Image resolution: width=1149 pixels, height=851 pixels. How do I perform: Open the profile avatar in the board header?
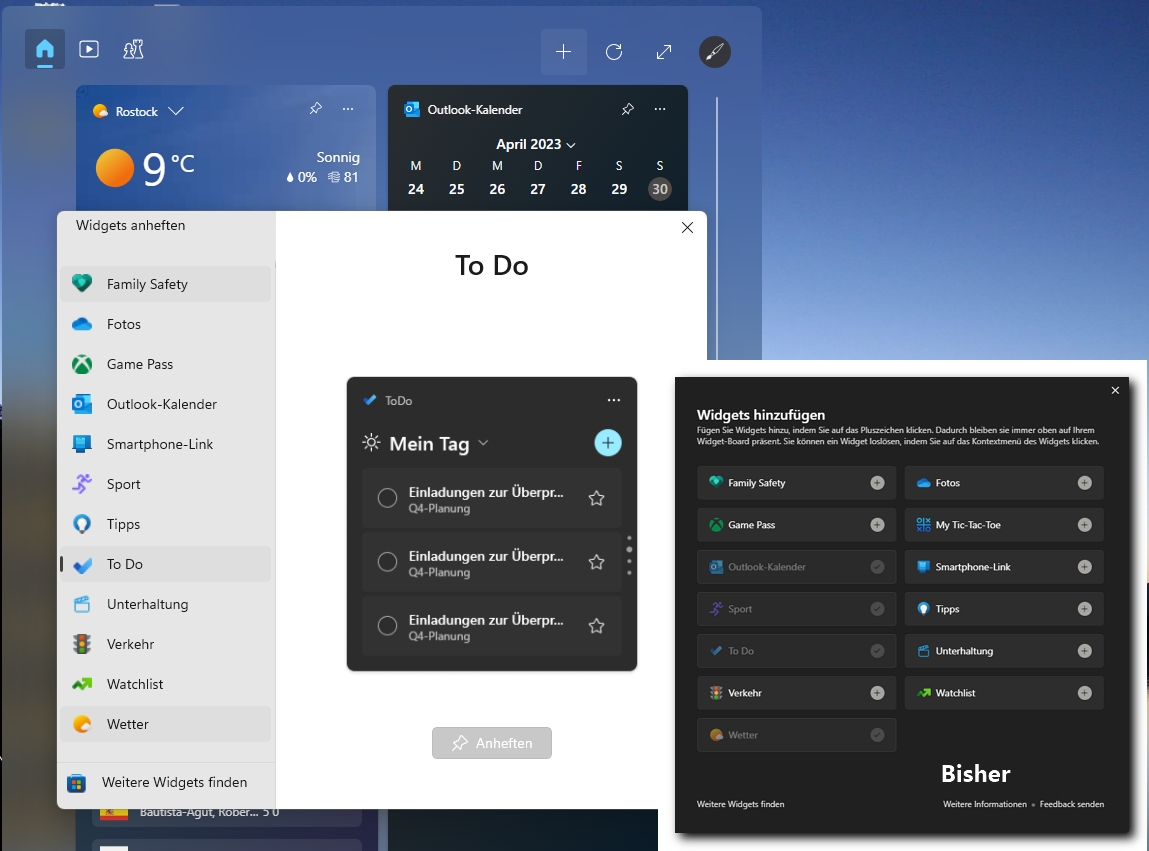tap(714, 52)
